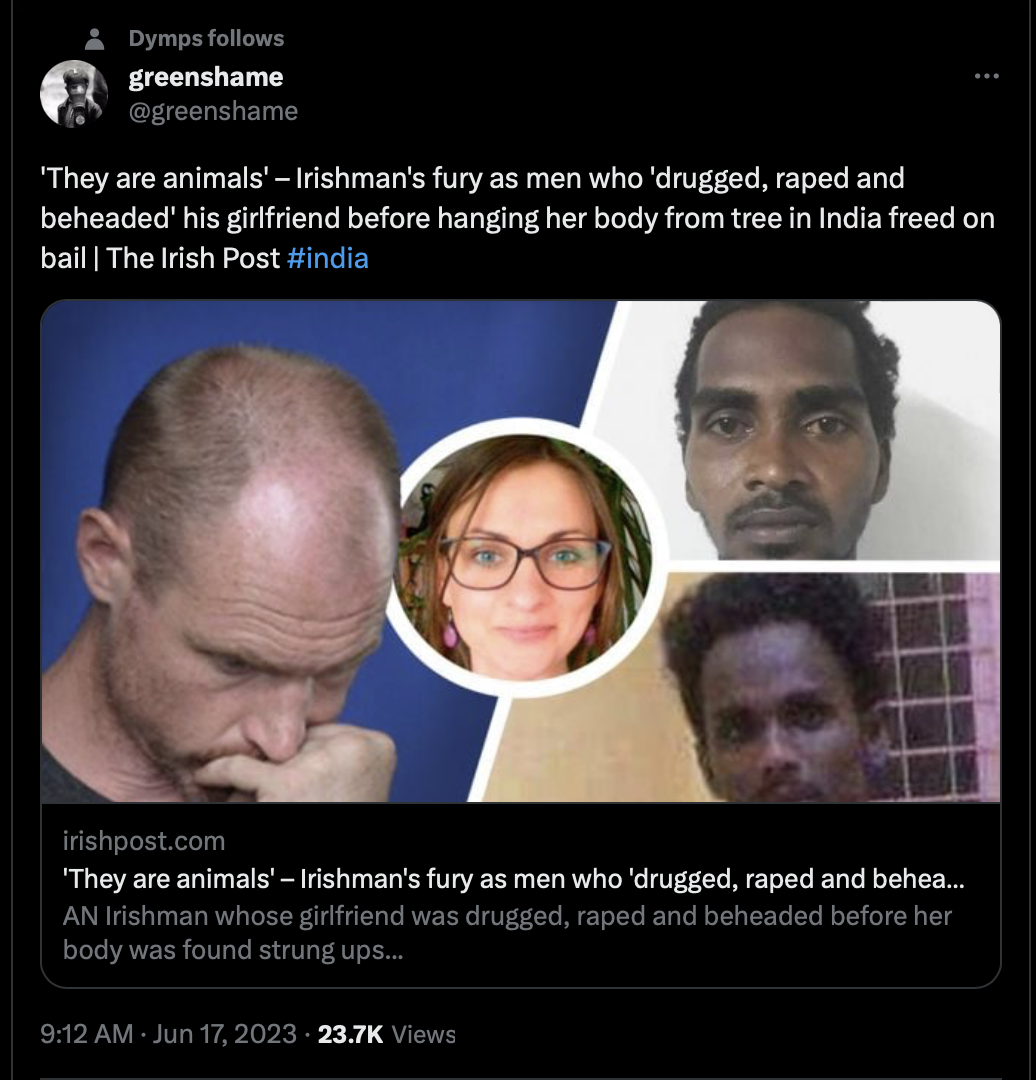Open the link card preview image

pyautogui.click(x=520, y=552)
